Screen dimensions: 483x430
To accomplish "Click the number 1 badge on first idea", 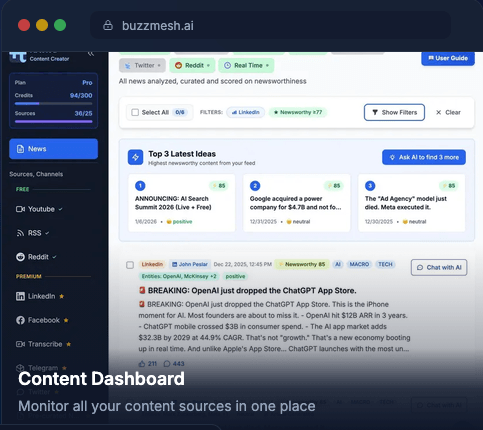I will [140, 186].
